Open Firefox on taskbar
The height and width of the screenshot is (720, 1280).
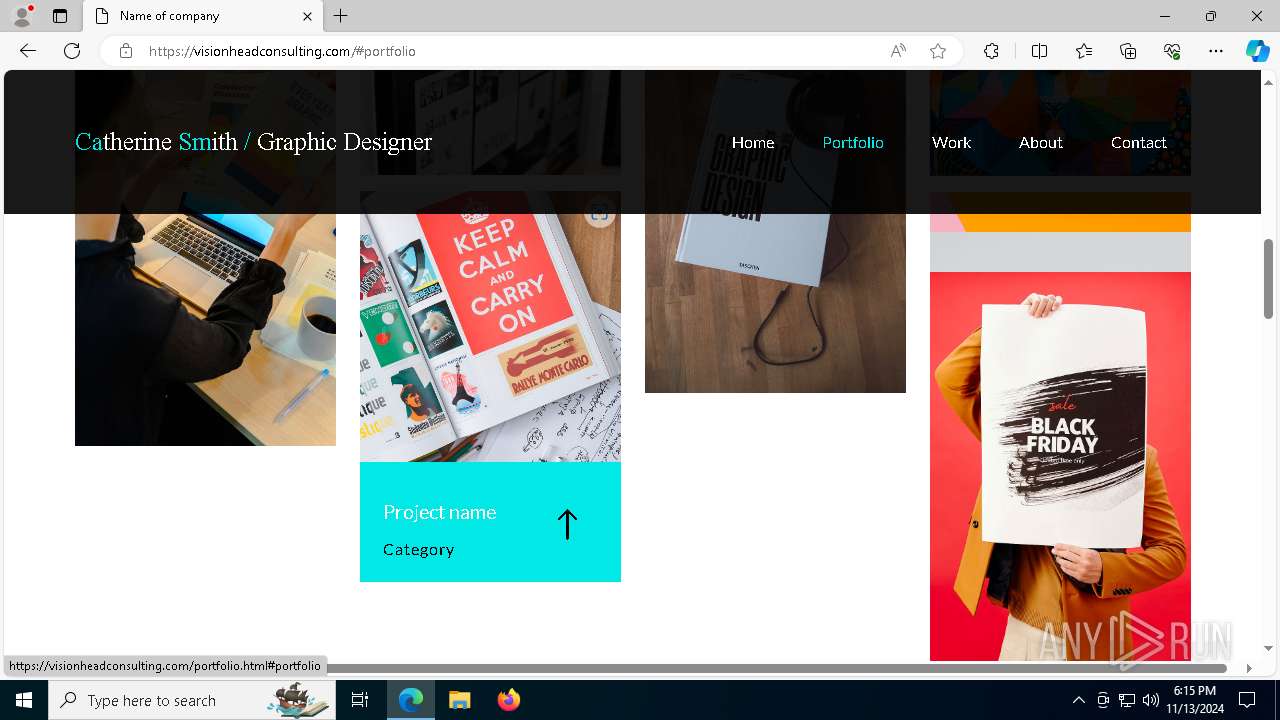508,700
